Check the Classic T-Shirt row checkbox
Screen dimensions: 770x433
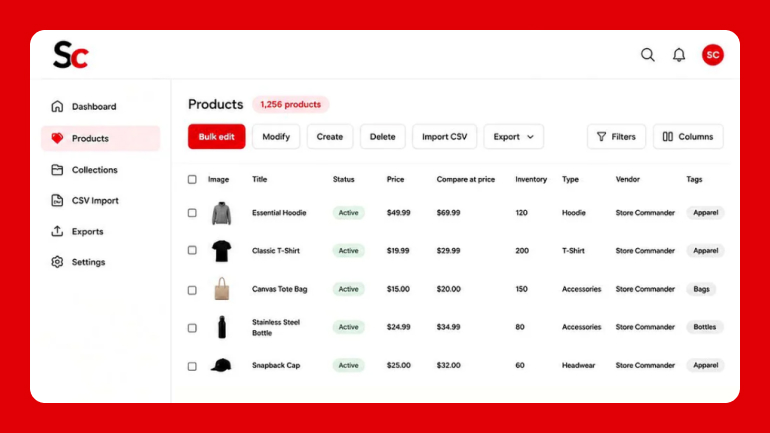(192, 250)
